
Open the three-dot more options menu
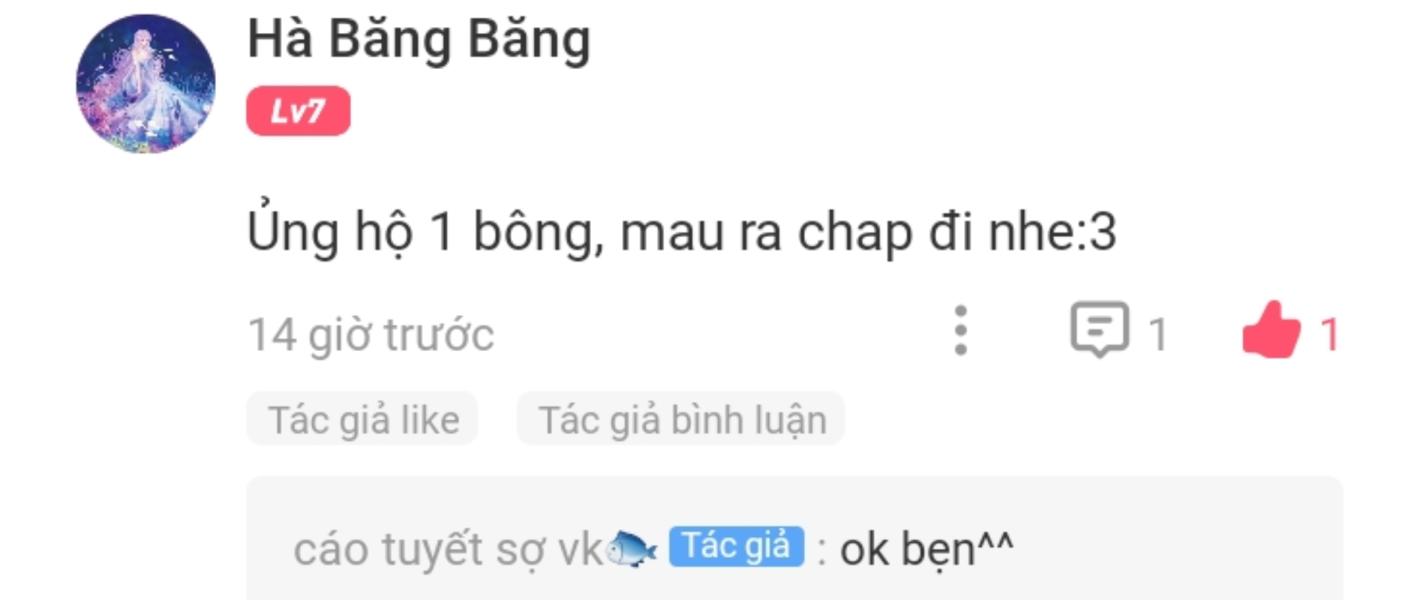click(x=960, y=331)
